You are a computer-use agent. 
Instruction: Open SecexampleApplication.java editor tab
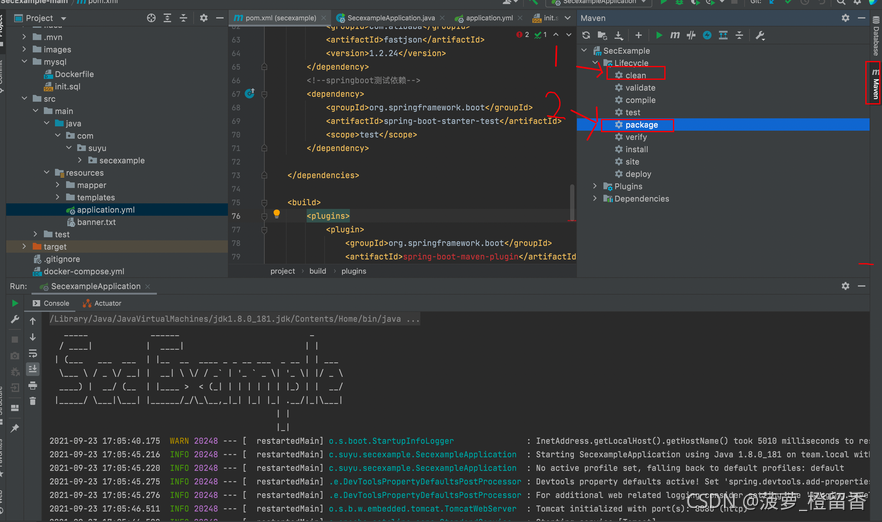390,18
